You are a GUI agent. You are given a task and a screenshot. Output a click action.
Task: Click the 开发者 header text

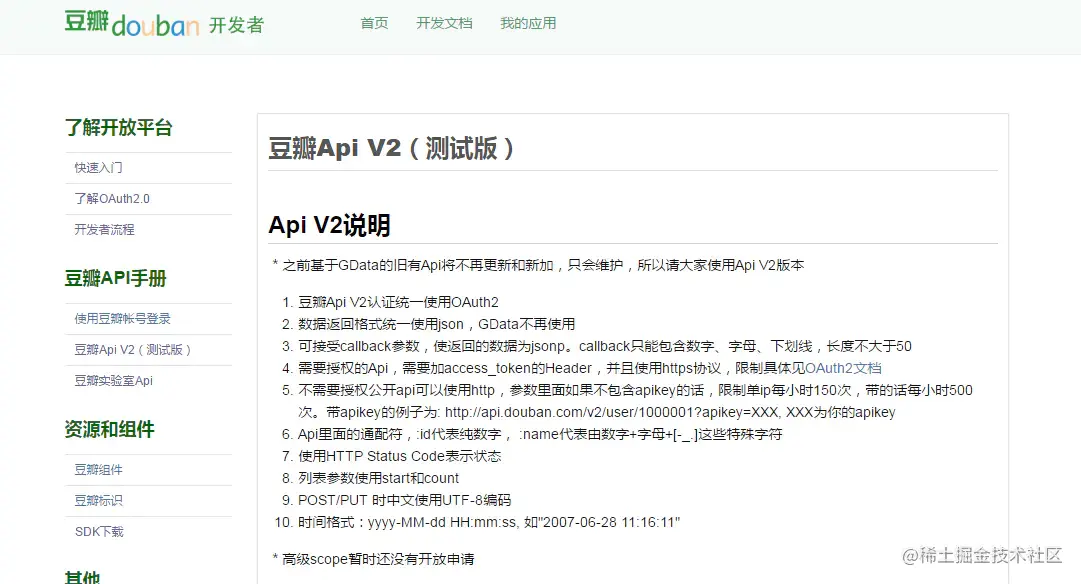click(236, 26)
